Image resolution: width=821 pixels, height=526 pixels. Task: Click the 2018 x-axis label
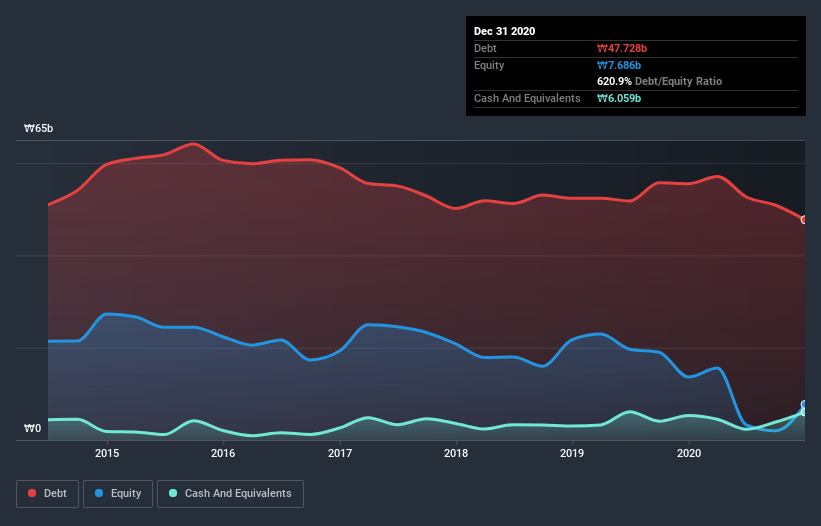tap(456, 453)
